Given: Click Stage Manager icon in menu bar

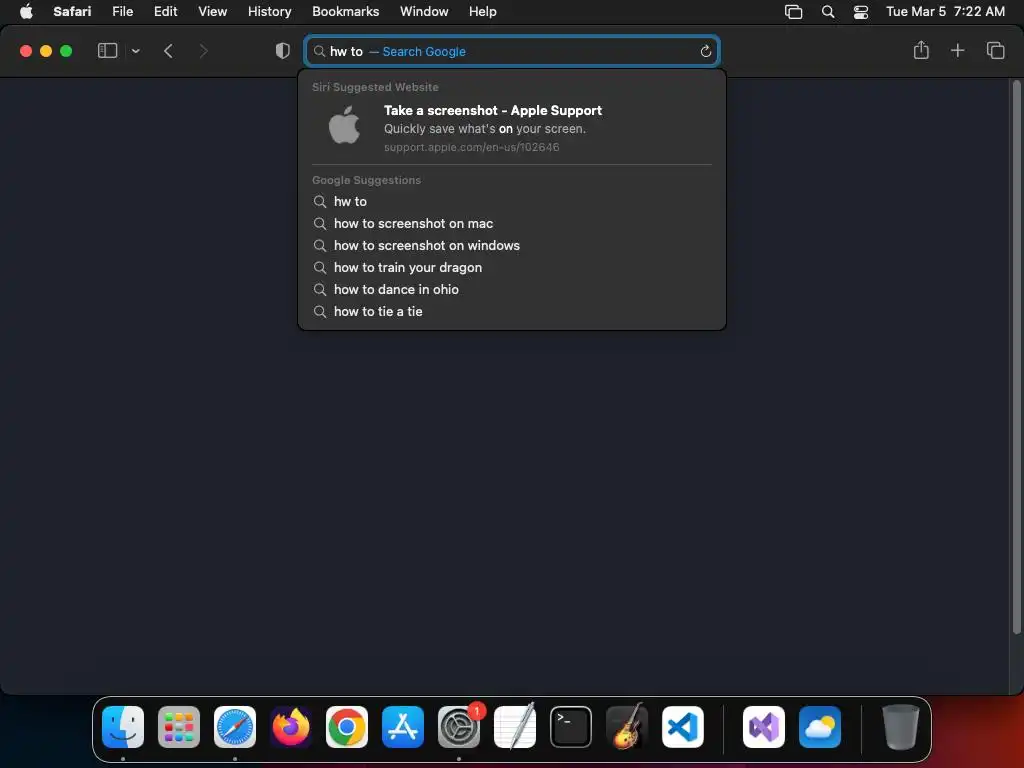Looking at the screenshot, I should (793, 12).
